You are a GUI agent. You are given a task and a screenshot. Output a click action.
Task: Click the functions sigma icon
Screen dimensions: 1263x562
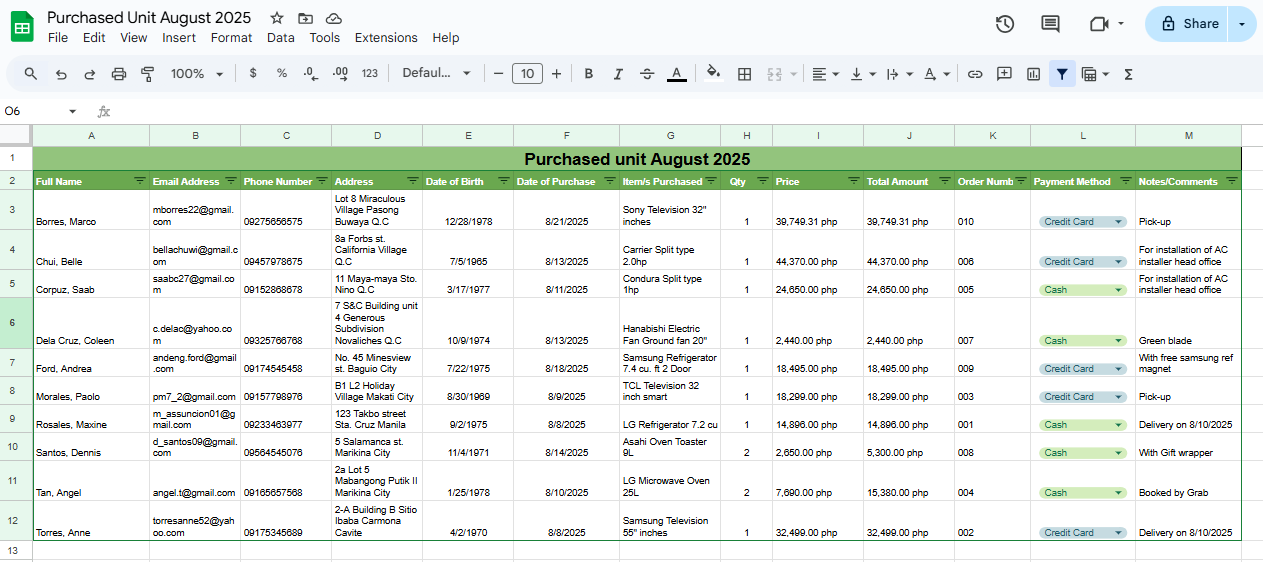point(1129,74)
